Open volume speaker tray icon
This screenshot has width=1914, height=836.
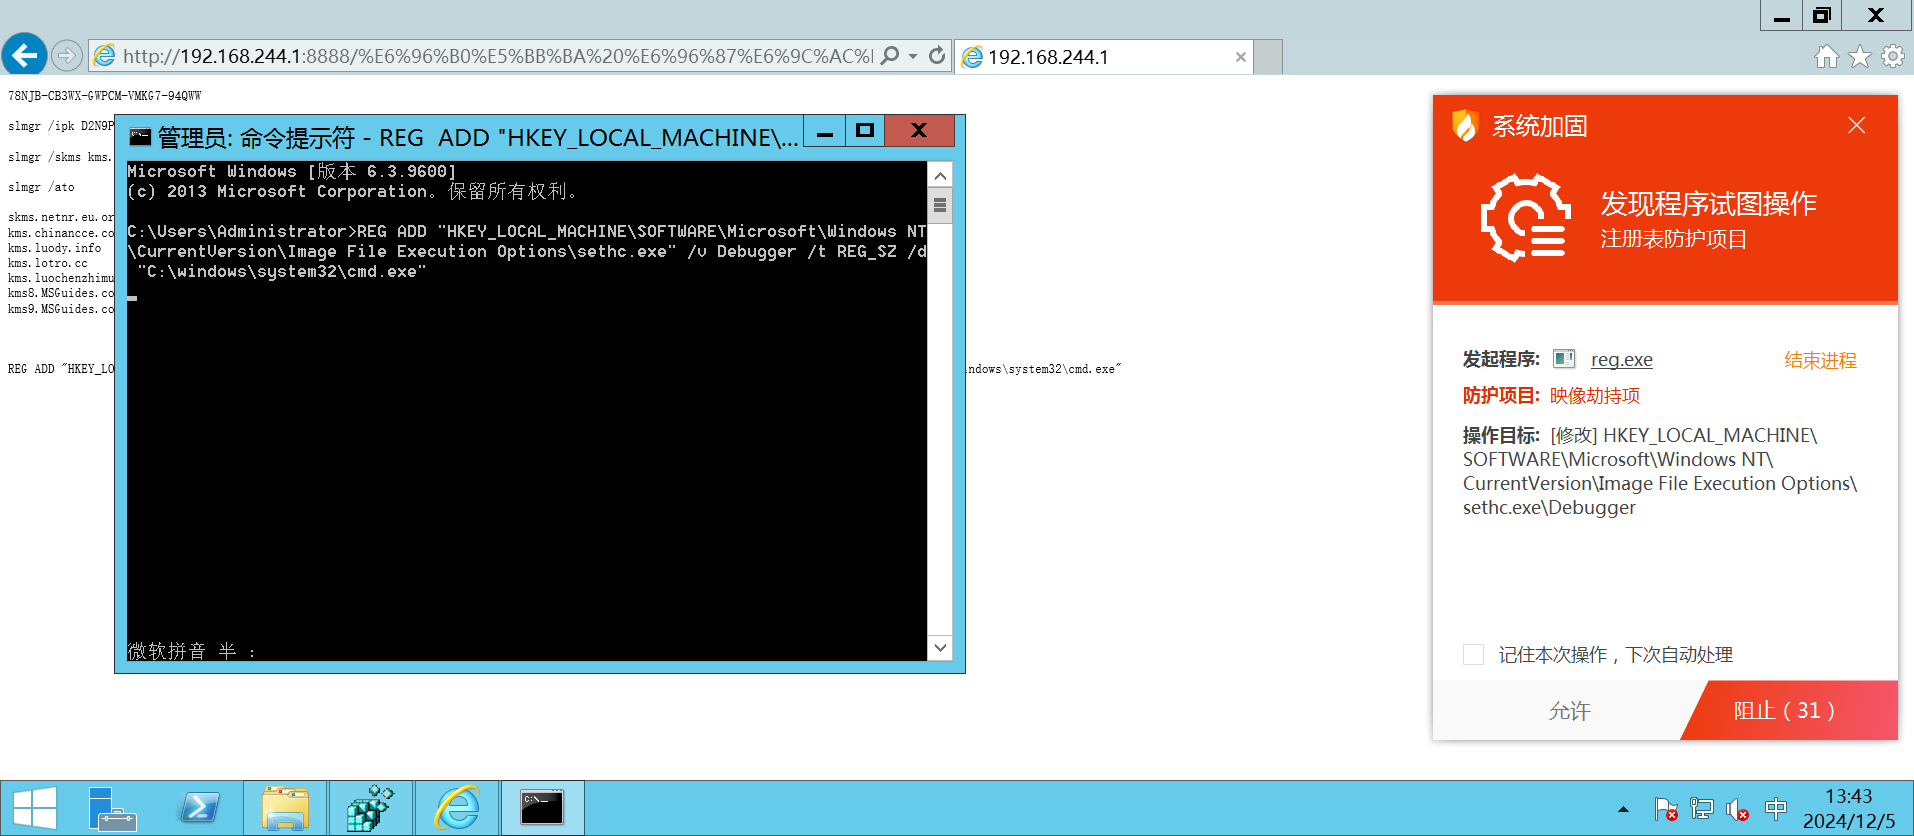click(x=1738, y=809)
